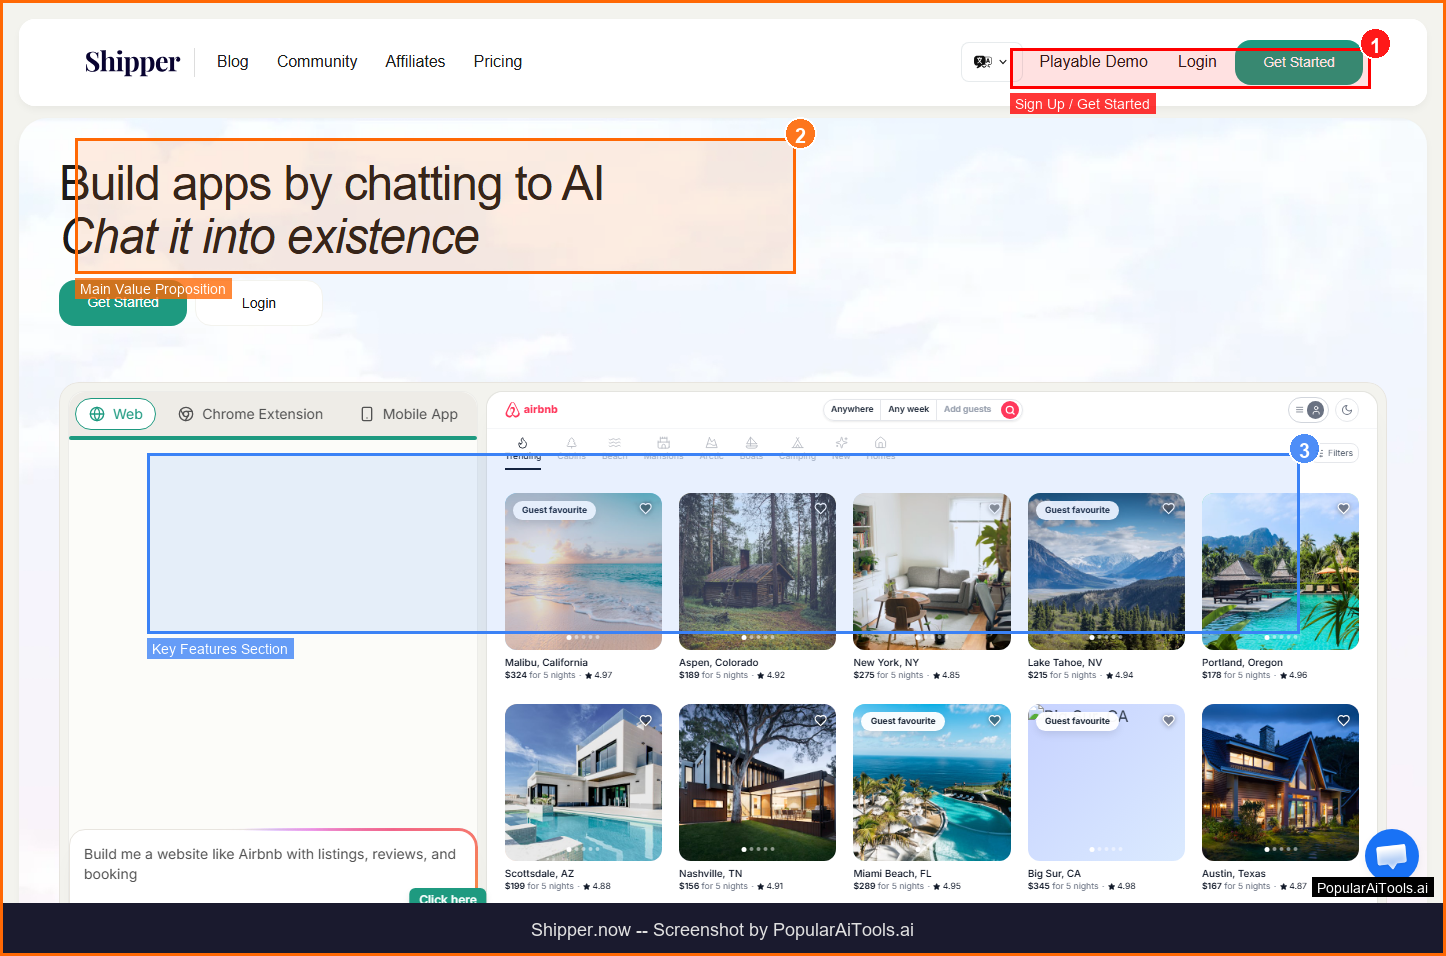
Task: Expand the user profile hamburger menu
Action: 1308,410
